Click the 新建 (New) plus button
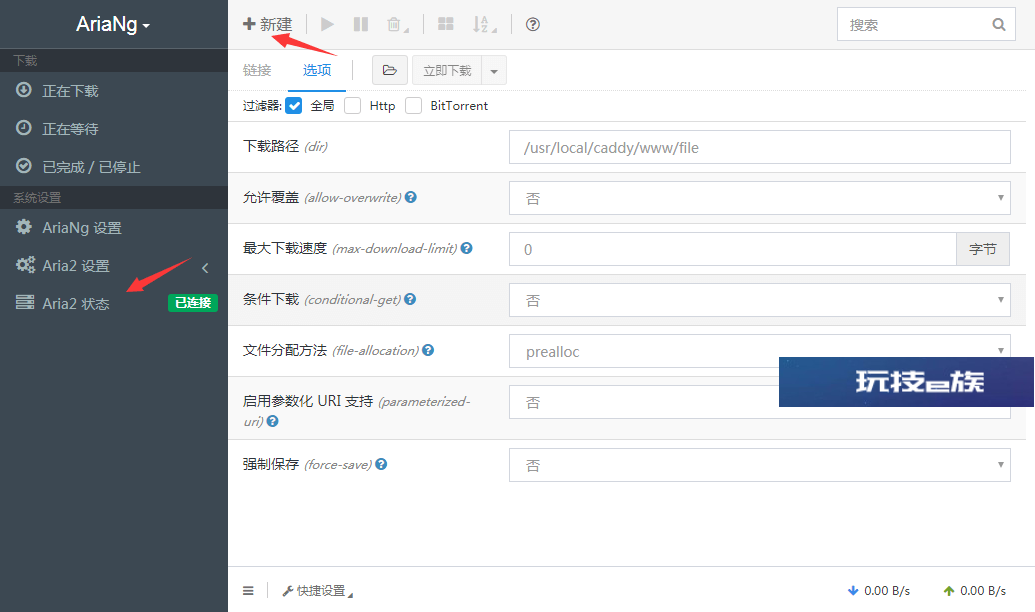Screen dimensions: 1035x612 (267, 24)
